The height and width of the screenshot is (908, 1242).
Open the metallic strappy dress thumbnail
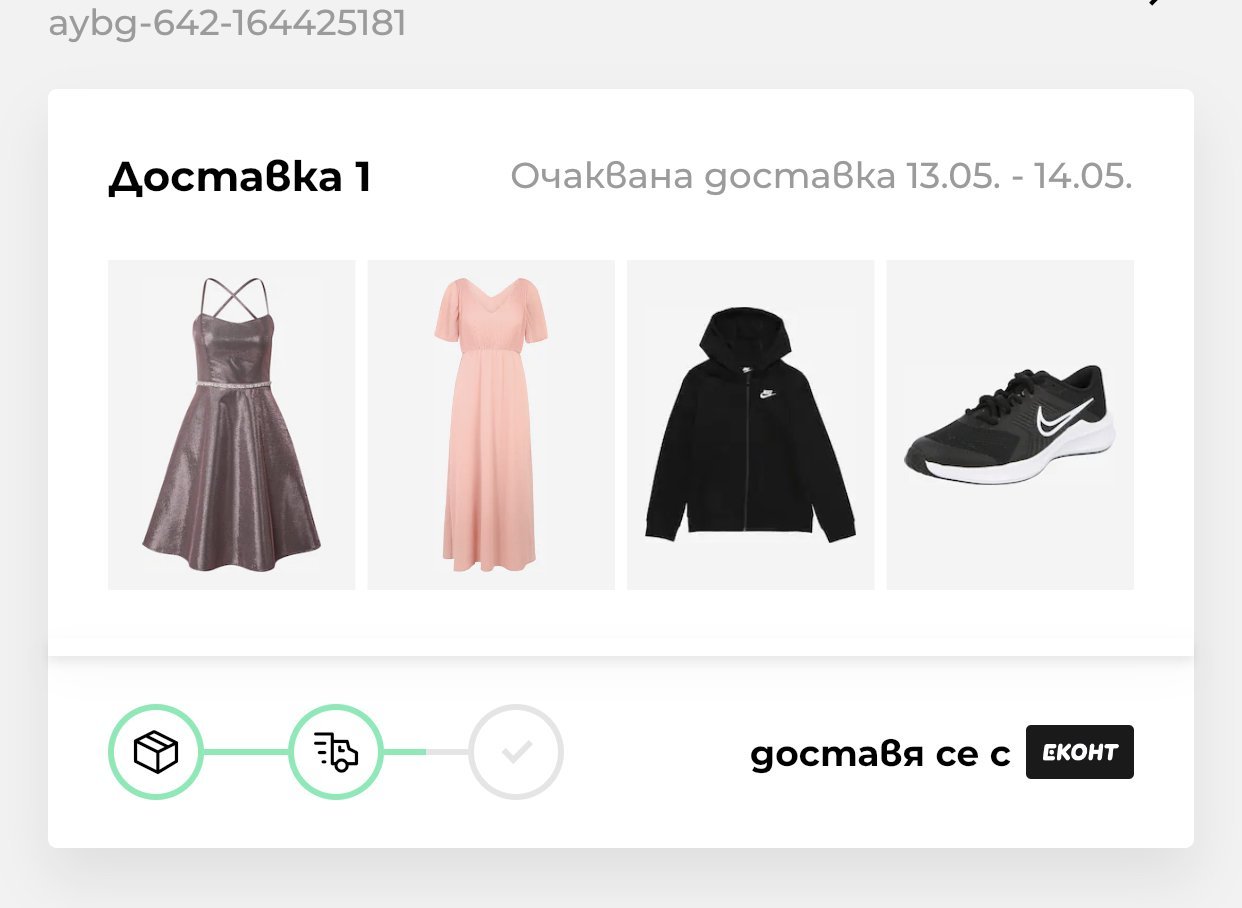point(231,425)
